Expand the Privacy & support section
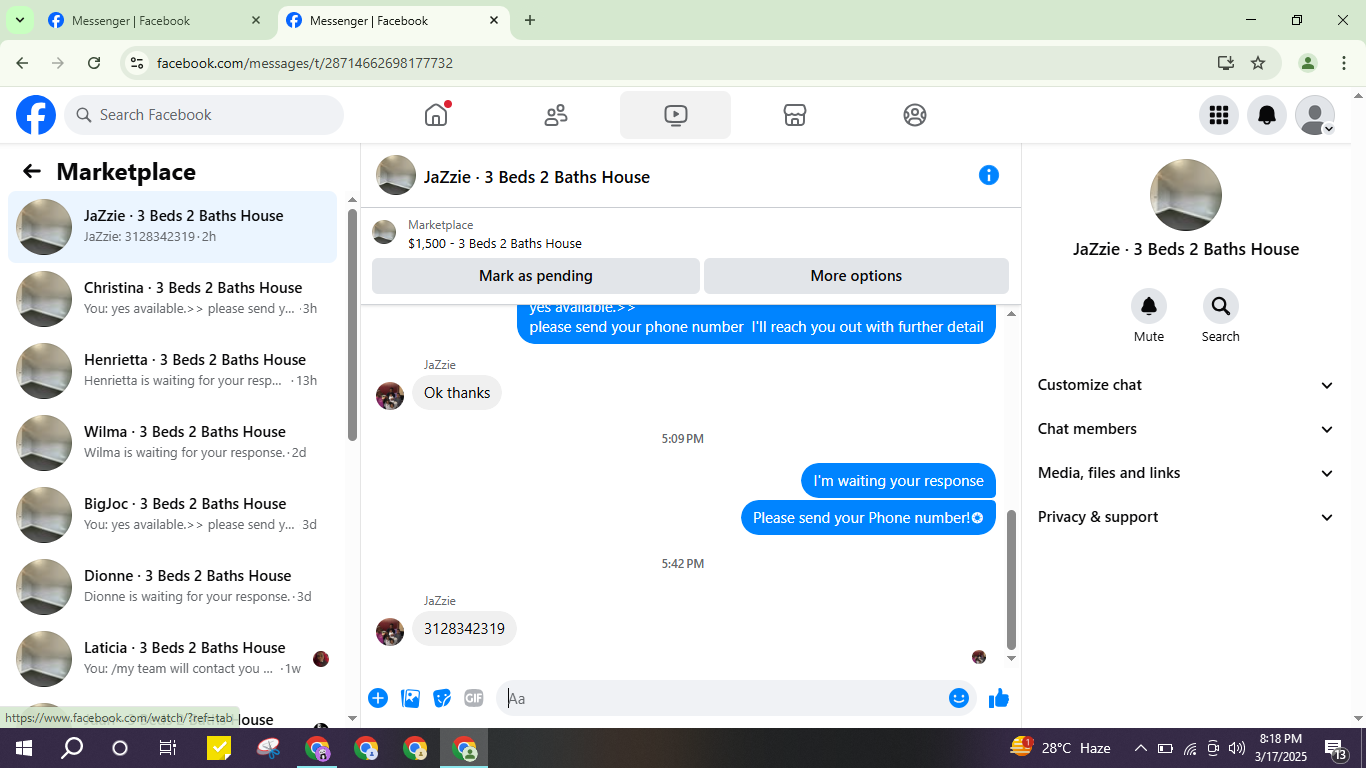Viewport: 1366px width, 768px height. tap(1186, 517)
